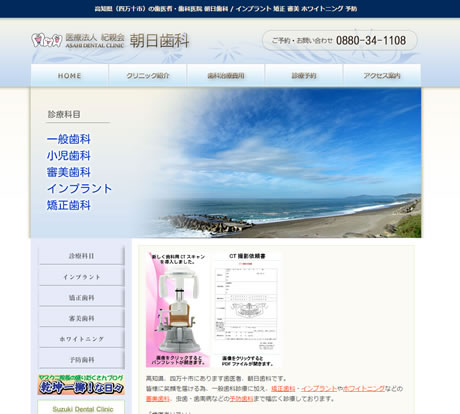Viewport: 460px width, 414px height.
Task: Follow the orange 矯正歯科 link in the paragraph
Action: [x=283, y=389]
